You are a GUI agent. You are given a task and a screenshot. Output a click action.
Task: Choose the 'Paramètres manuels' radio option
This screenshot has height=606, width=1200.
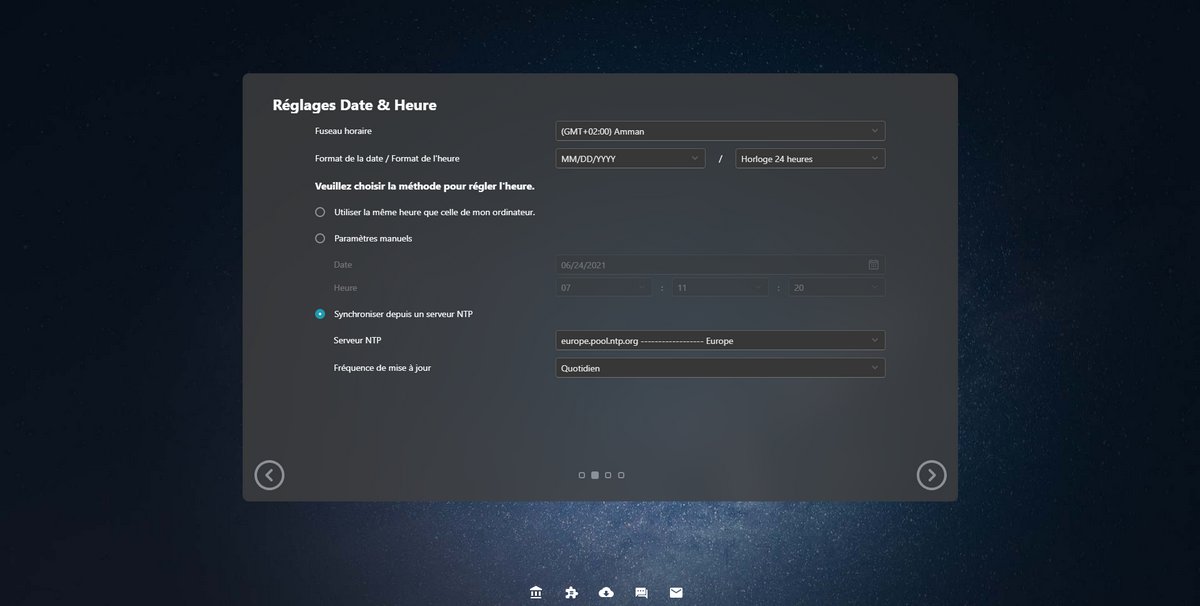coord(320,238)
